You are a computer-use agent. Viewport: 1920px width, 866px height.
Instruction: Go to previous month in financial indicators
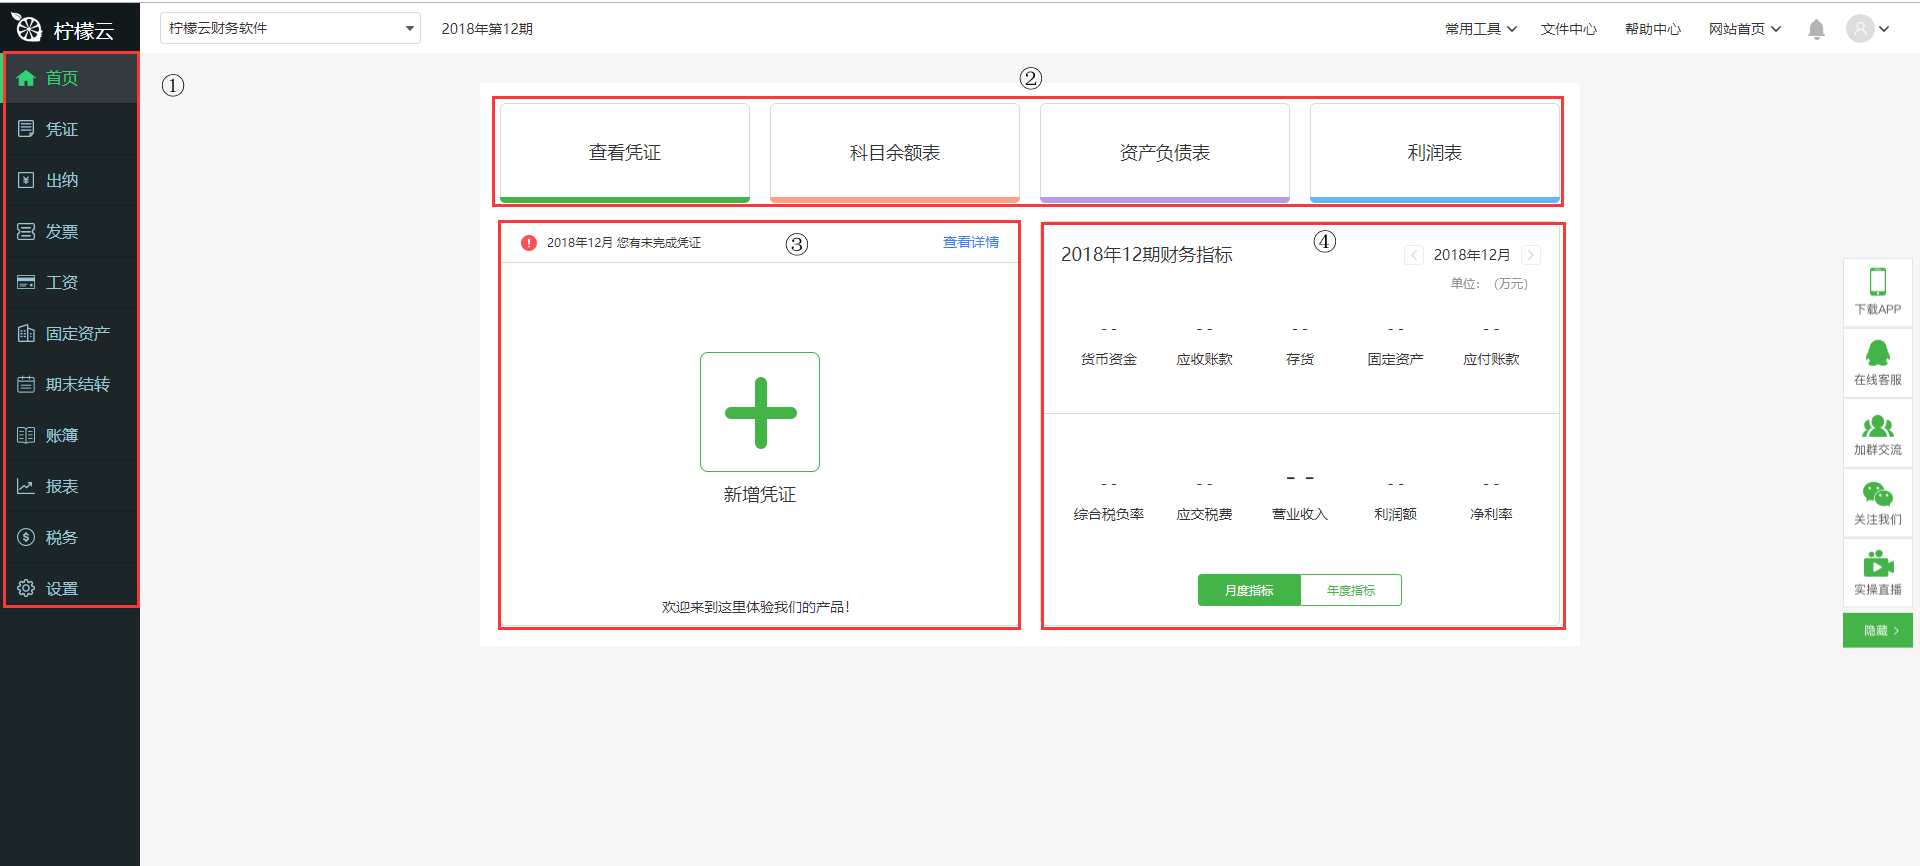1414,255
